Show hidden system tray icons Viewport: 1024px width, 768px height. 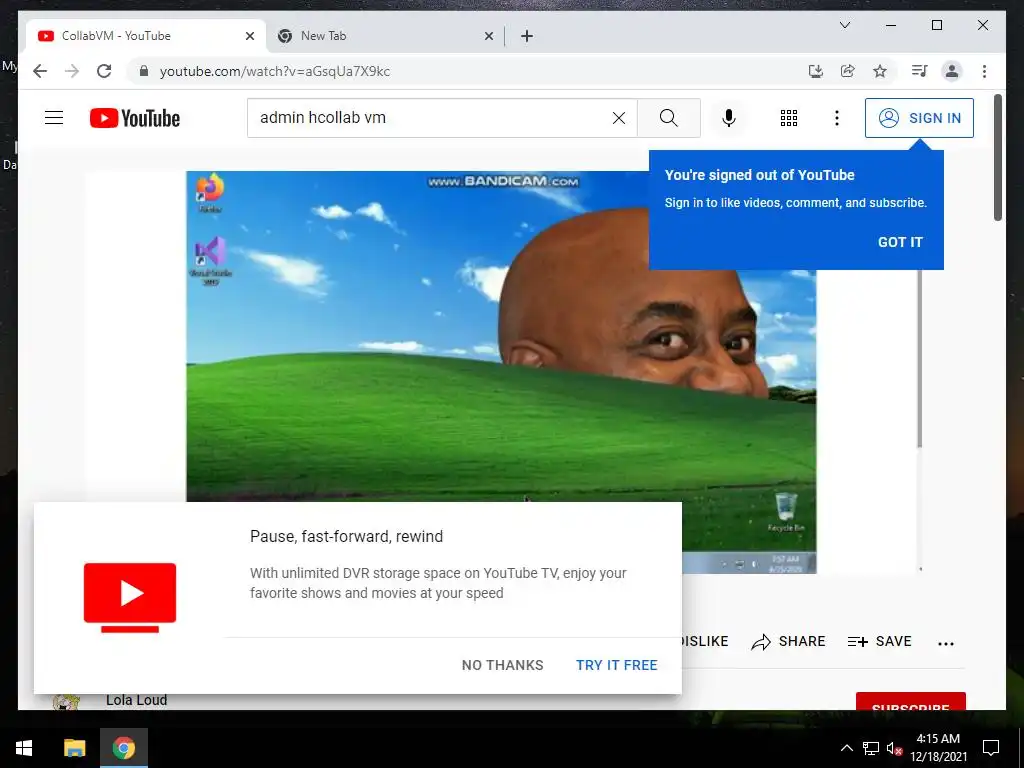846,748
